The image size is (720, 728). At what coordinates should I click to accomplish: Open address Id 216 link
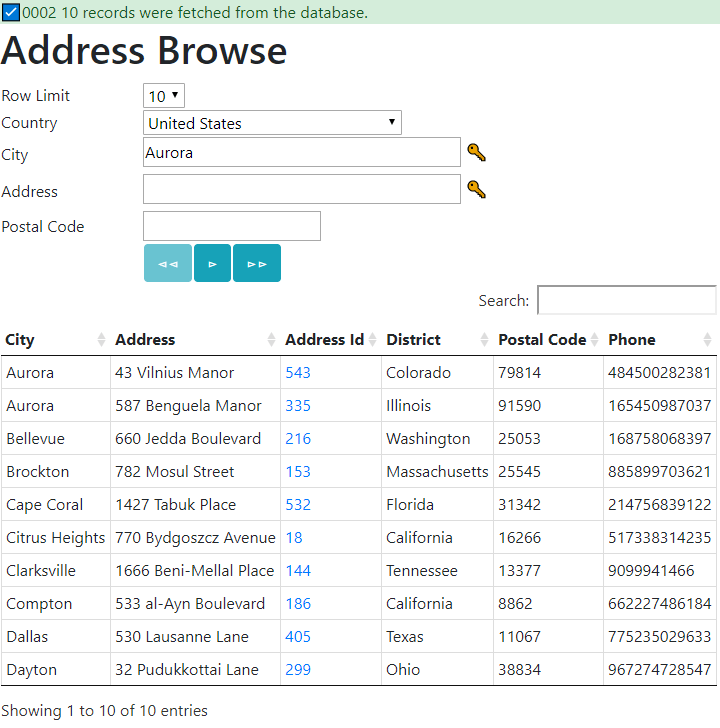tap(298, 439)
